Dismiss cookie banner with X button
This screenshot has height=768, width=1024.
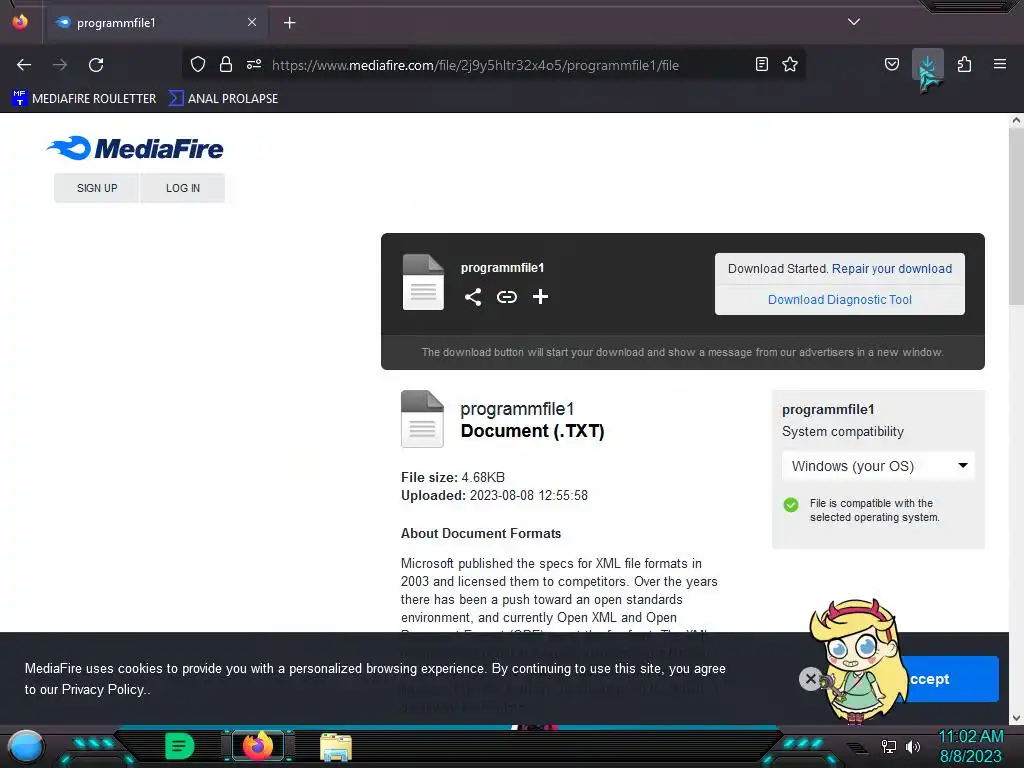point(810,679)
